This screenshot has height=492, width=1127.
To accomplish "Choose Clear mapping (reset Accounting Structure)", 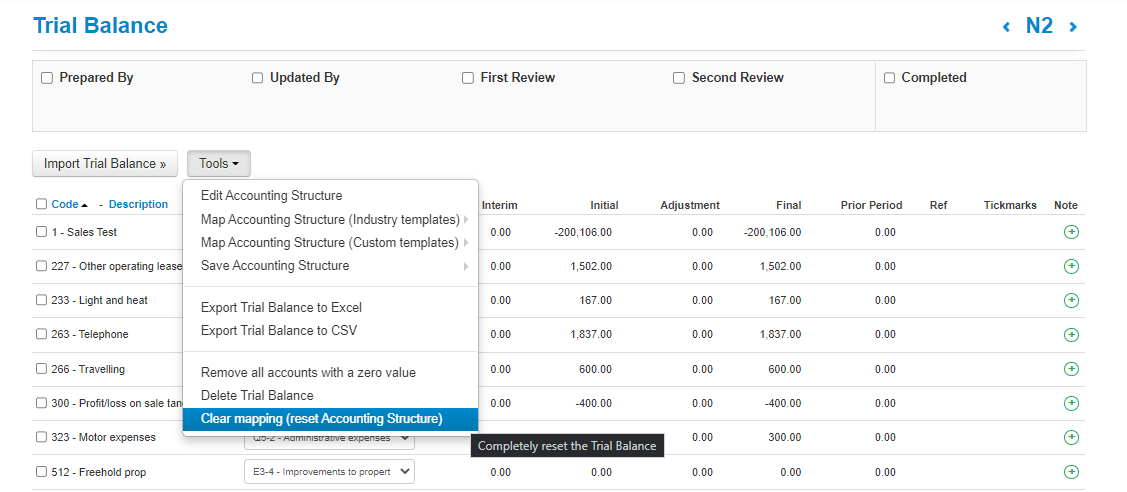I will click(x=331, y=419).
